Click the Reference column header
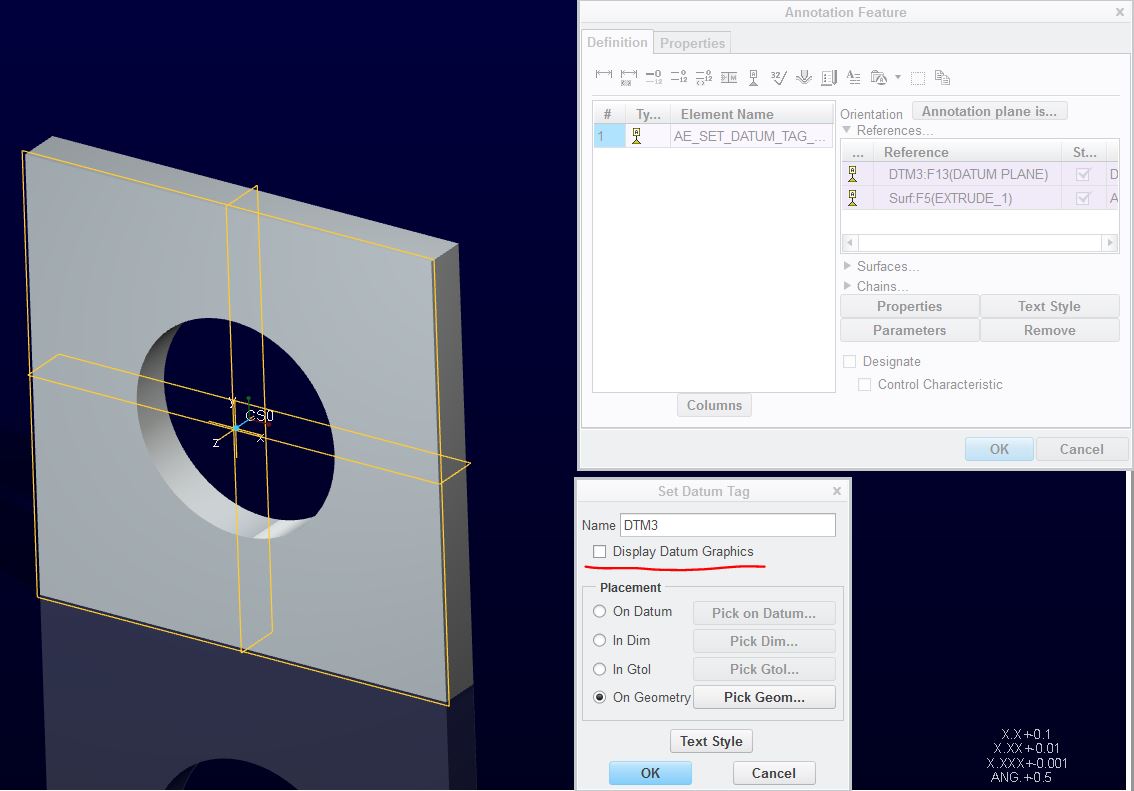1134x791 pixels. pyautogui.click(x=967, y=153)
